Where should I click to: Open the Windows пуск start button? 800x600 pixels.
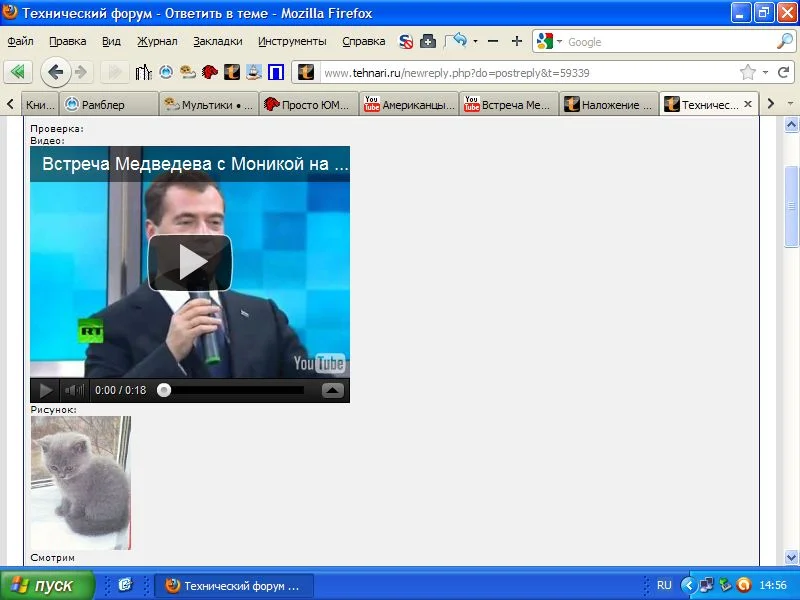click(x=47, y=585)
